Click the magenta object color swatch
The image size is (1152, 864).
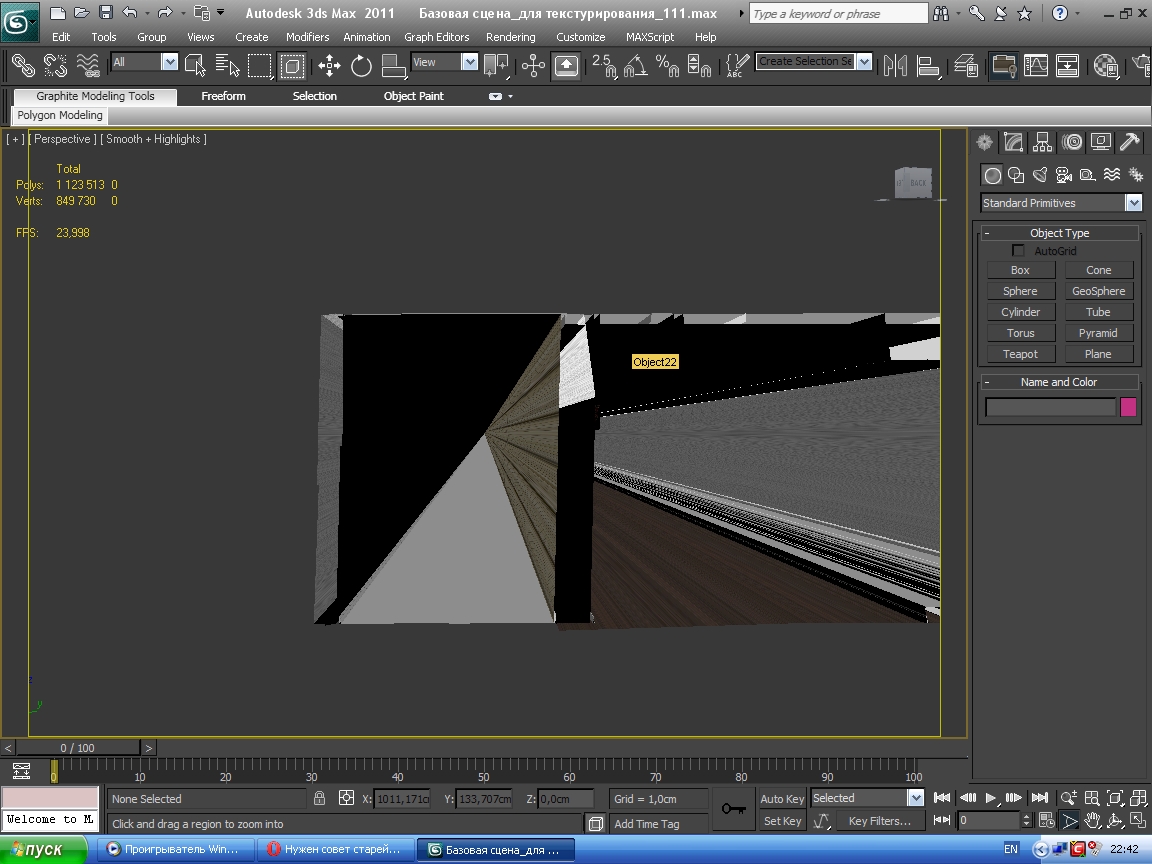tap(1128, 407)
